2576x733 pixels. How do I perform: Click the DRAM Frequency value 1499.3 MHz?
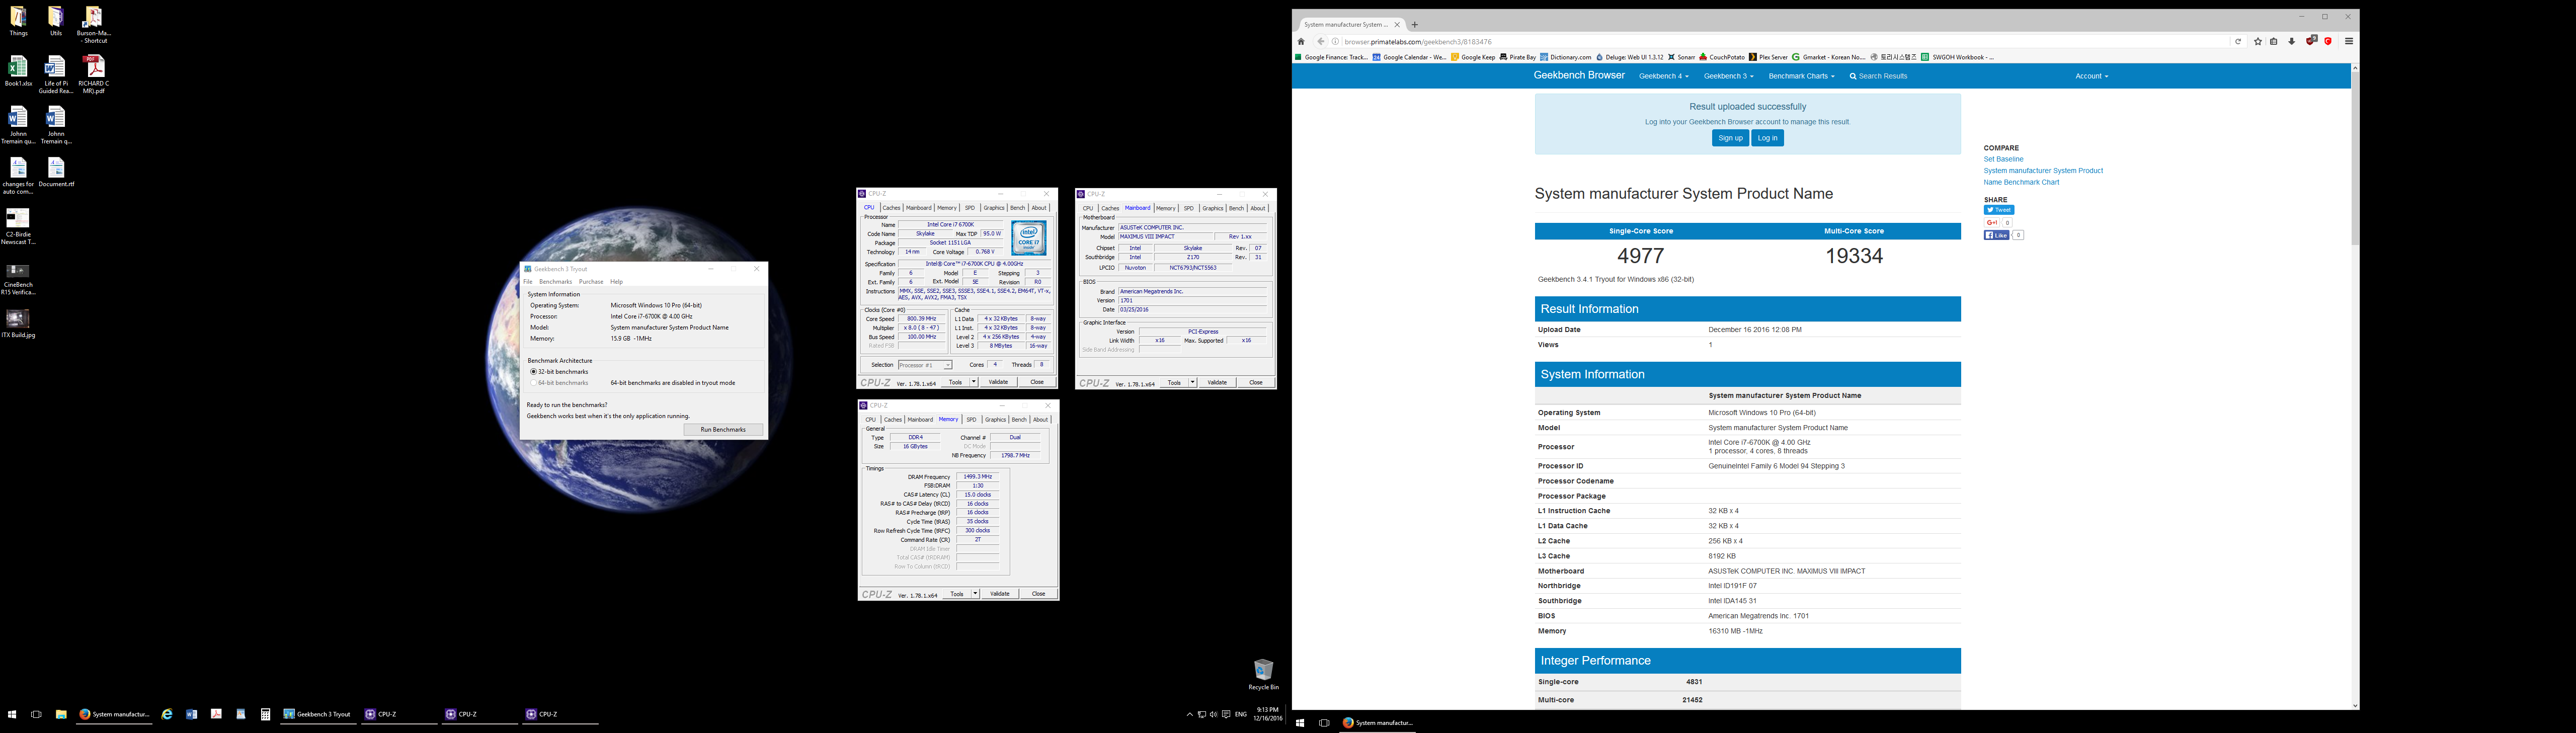[x=977, y=477]
